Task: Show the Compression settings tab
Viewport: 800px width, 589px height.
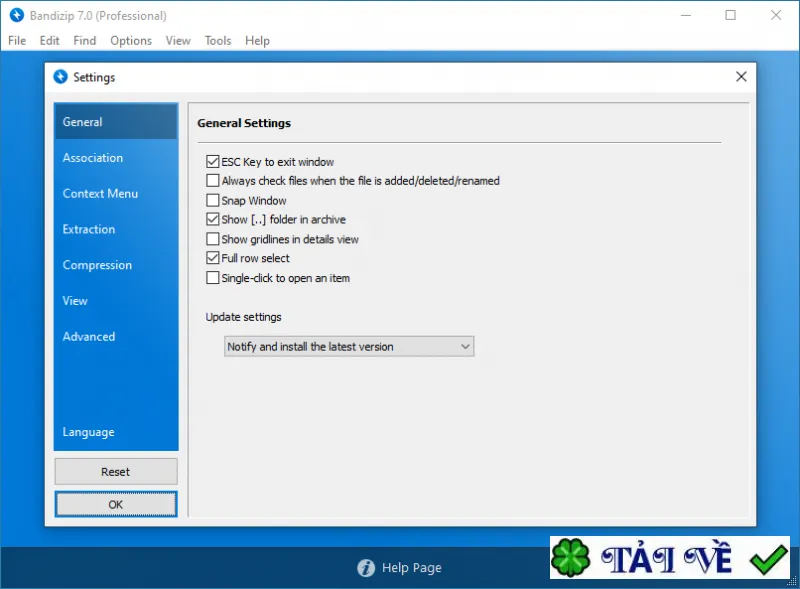Action: coord(116,265)
